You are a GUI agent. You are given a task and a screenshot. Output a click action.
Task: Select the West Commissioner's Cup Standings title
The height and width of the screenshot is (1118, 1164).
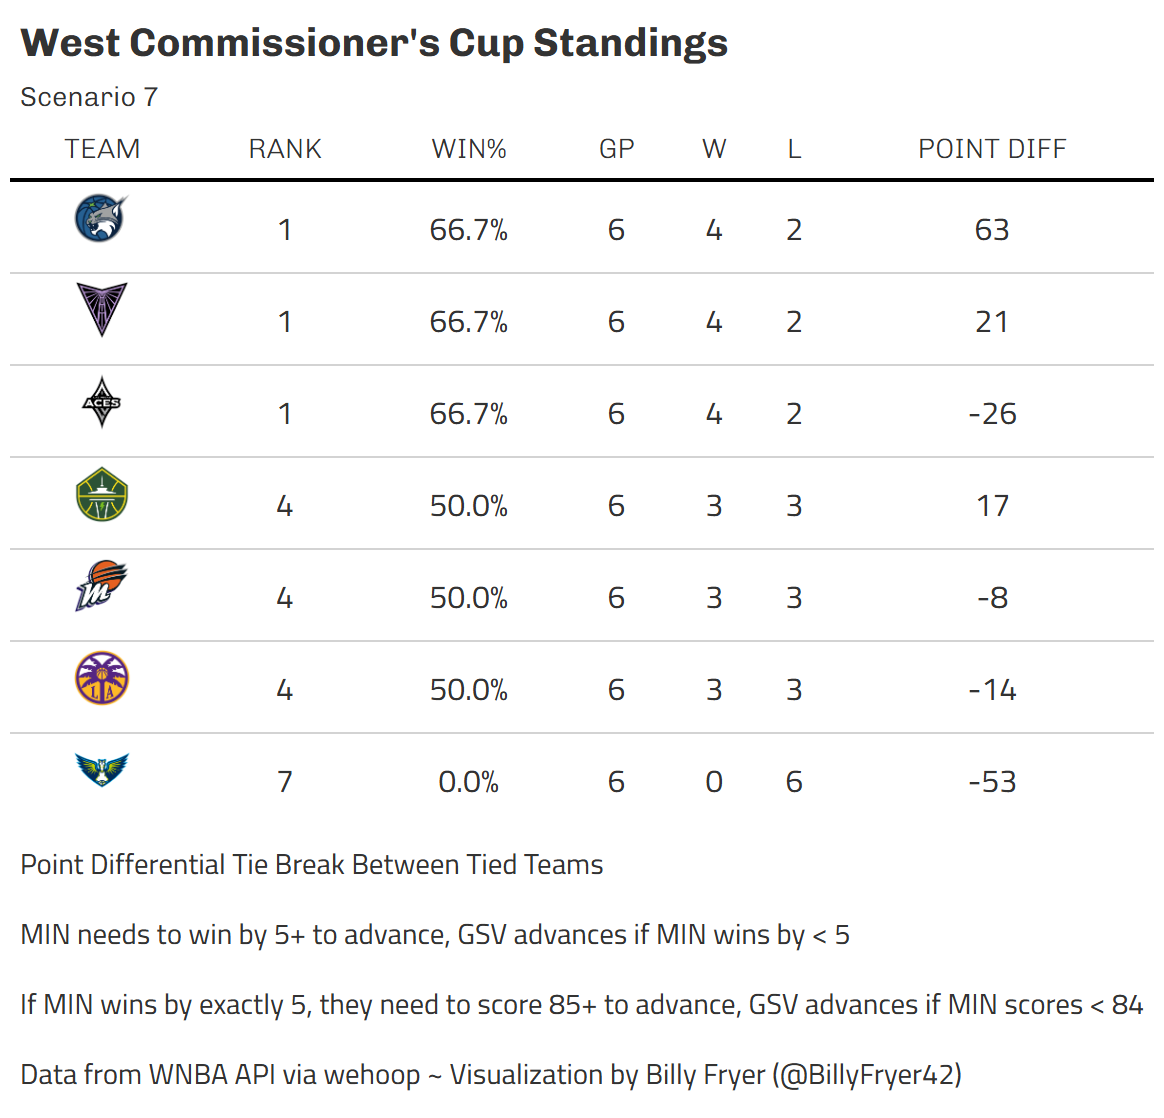pos(374,43)
